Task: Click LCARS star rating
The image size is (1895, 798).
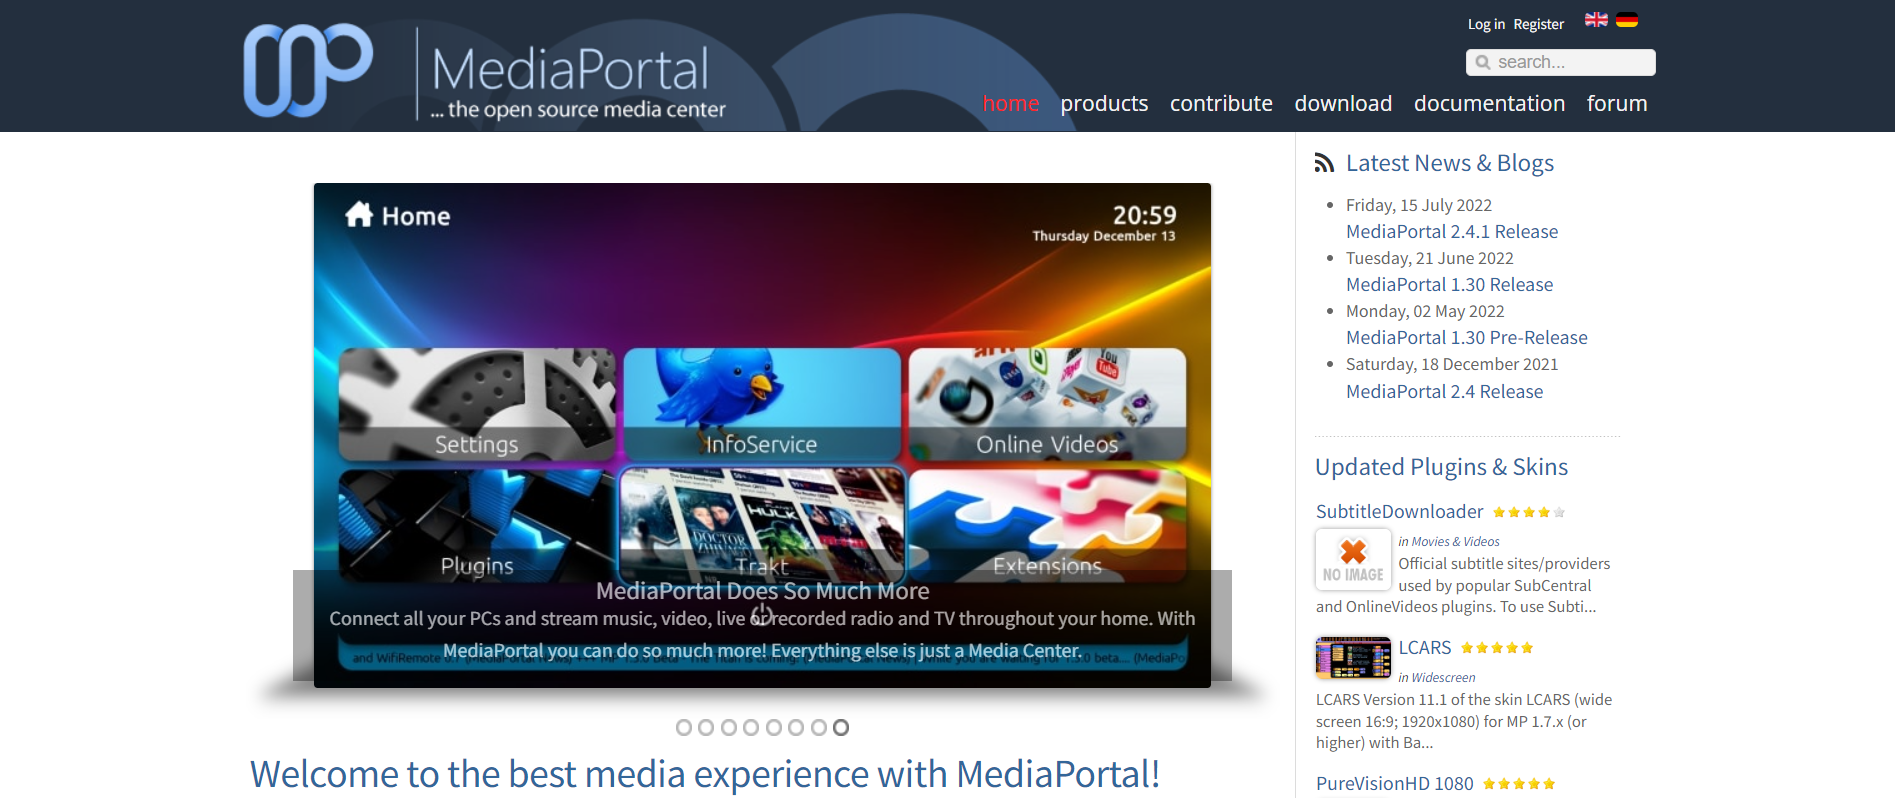Action: click(1497, 649)
